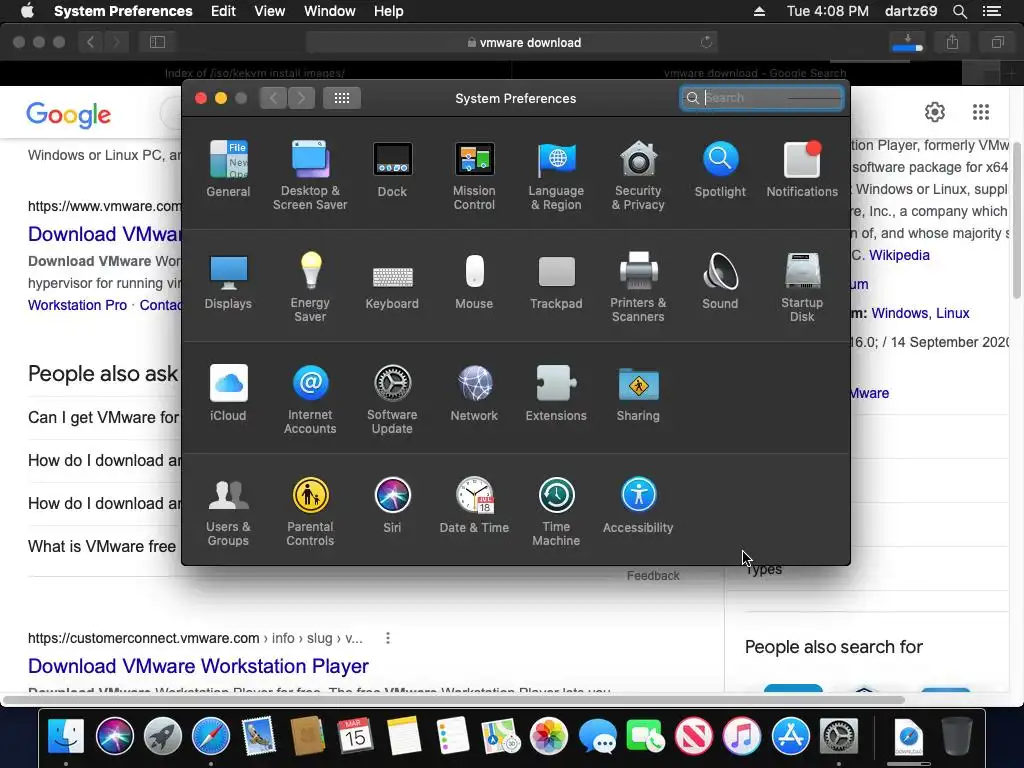
Task: Open Notification Center from the menu bar
Action: (992, 11)
